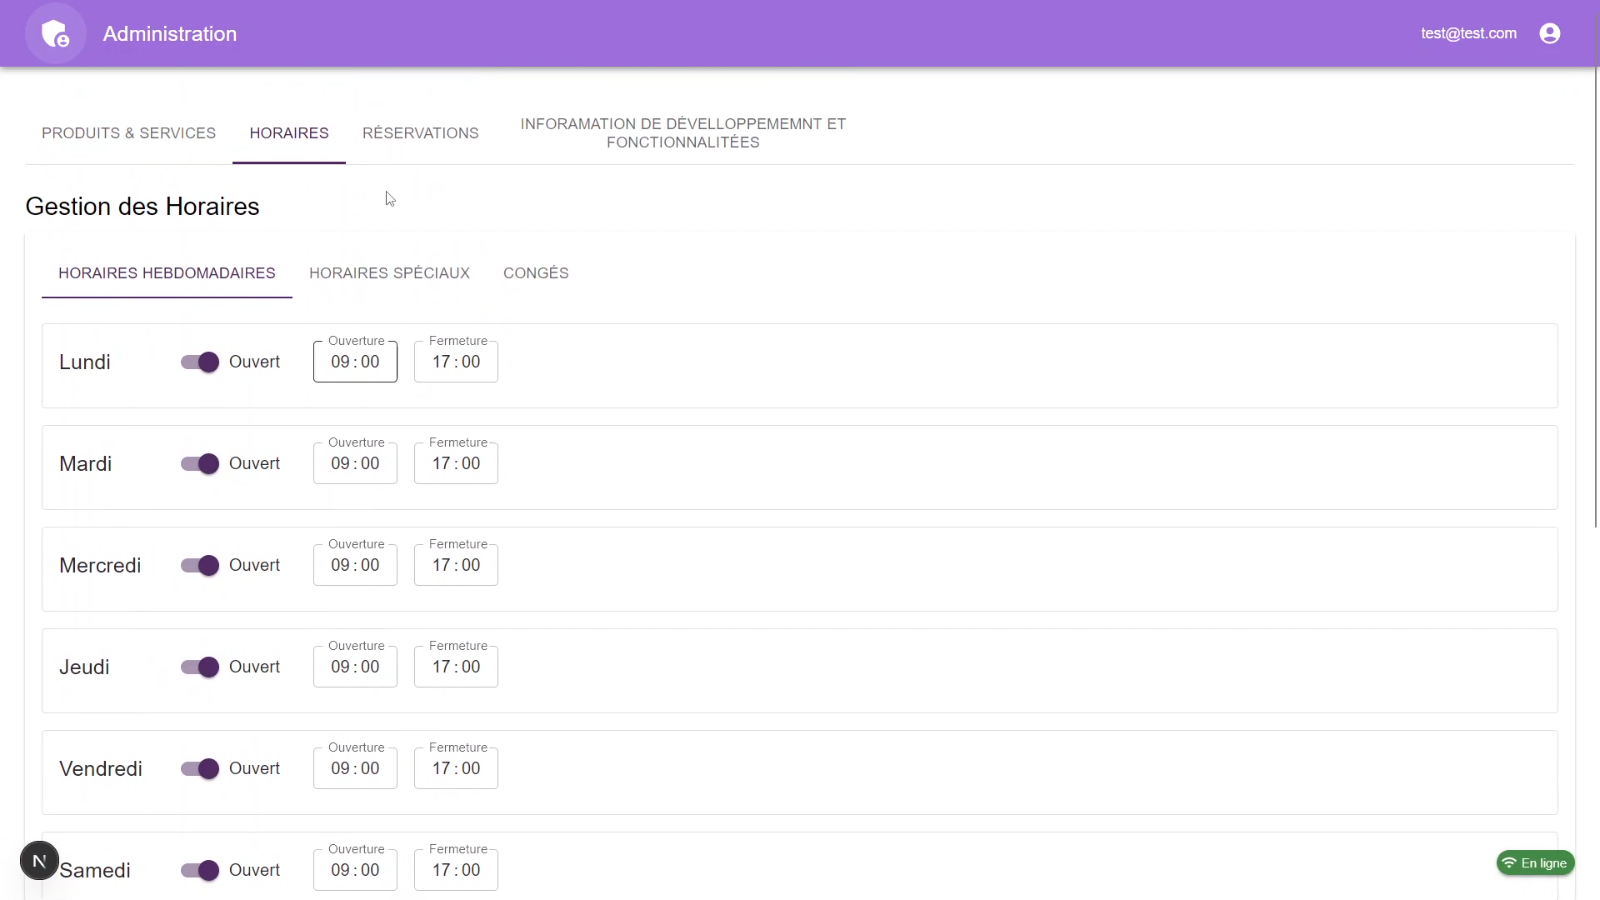Open the Réservations tab
This screenshot has width=1600, height=900.
click(420, 133)
